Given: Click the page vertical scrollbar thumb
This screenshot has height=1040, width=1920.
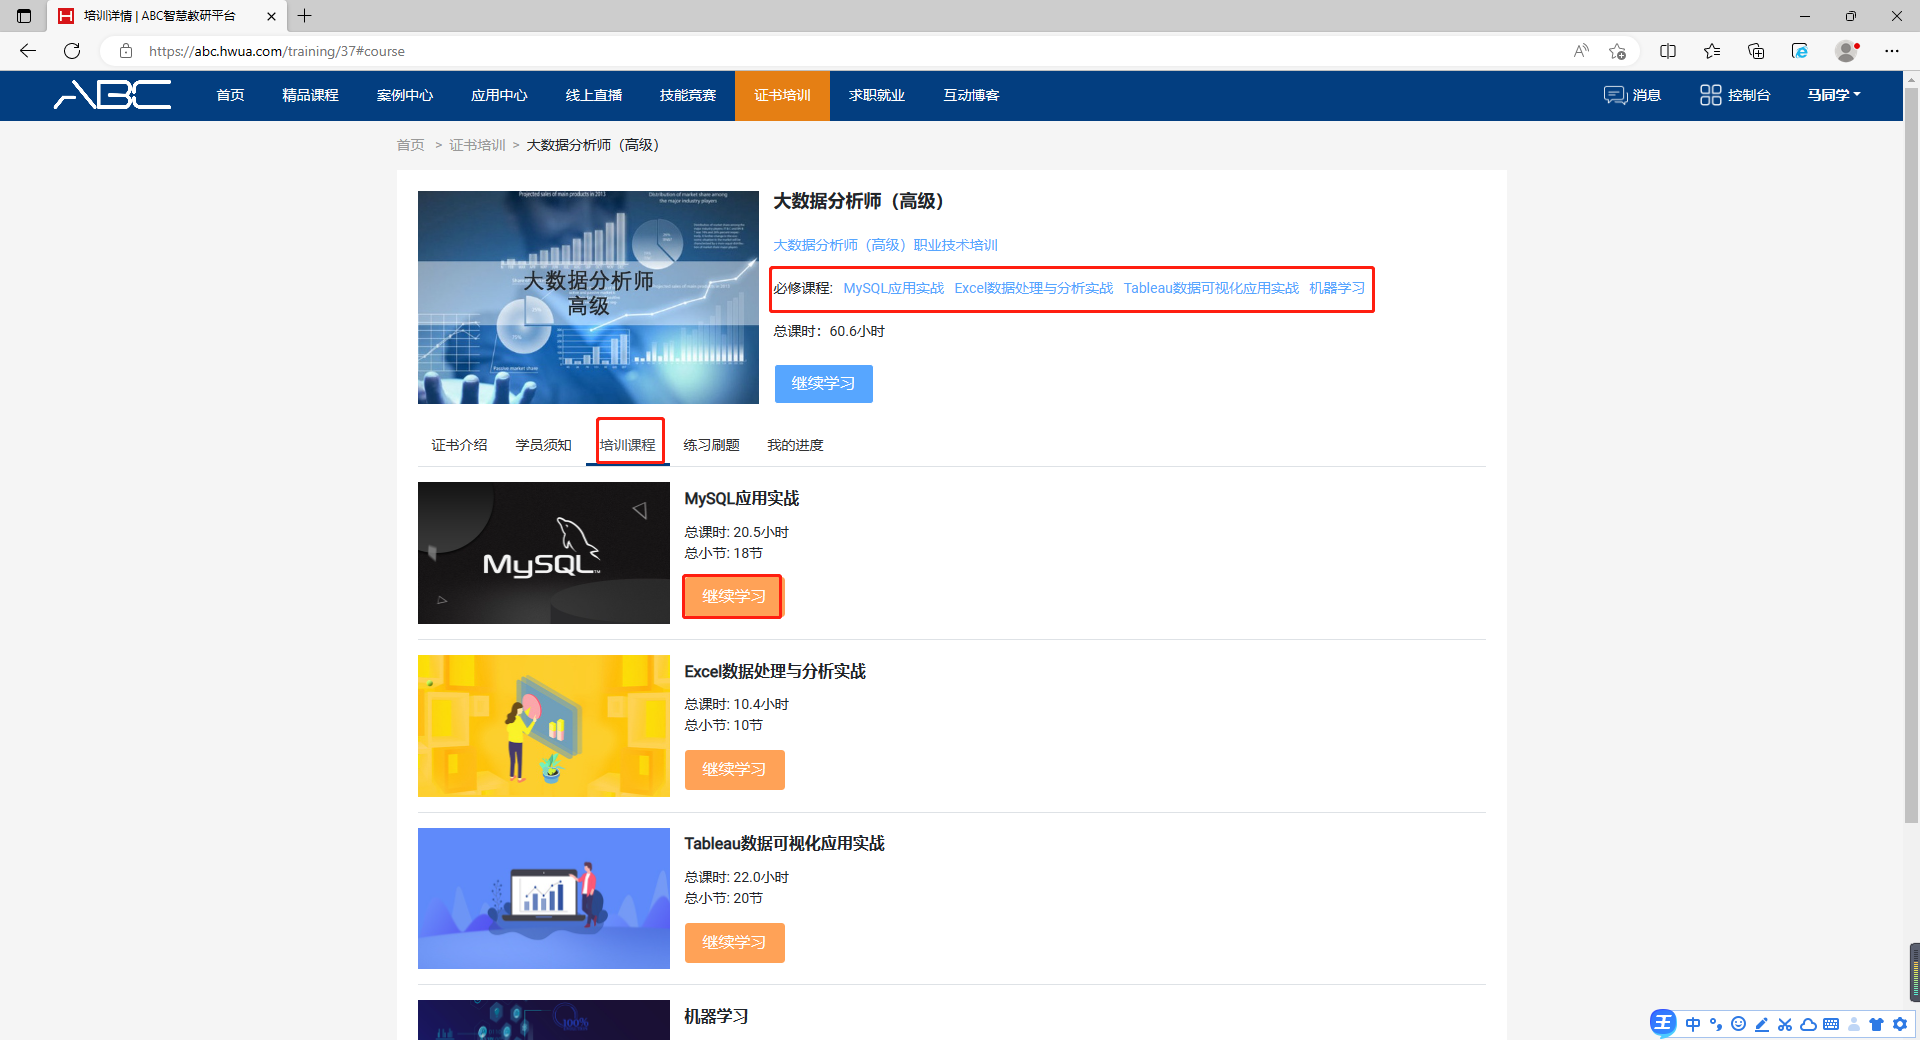Looking at the screenshot, I should click(1911, 455).
